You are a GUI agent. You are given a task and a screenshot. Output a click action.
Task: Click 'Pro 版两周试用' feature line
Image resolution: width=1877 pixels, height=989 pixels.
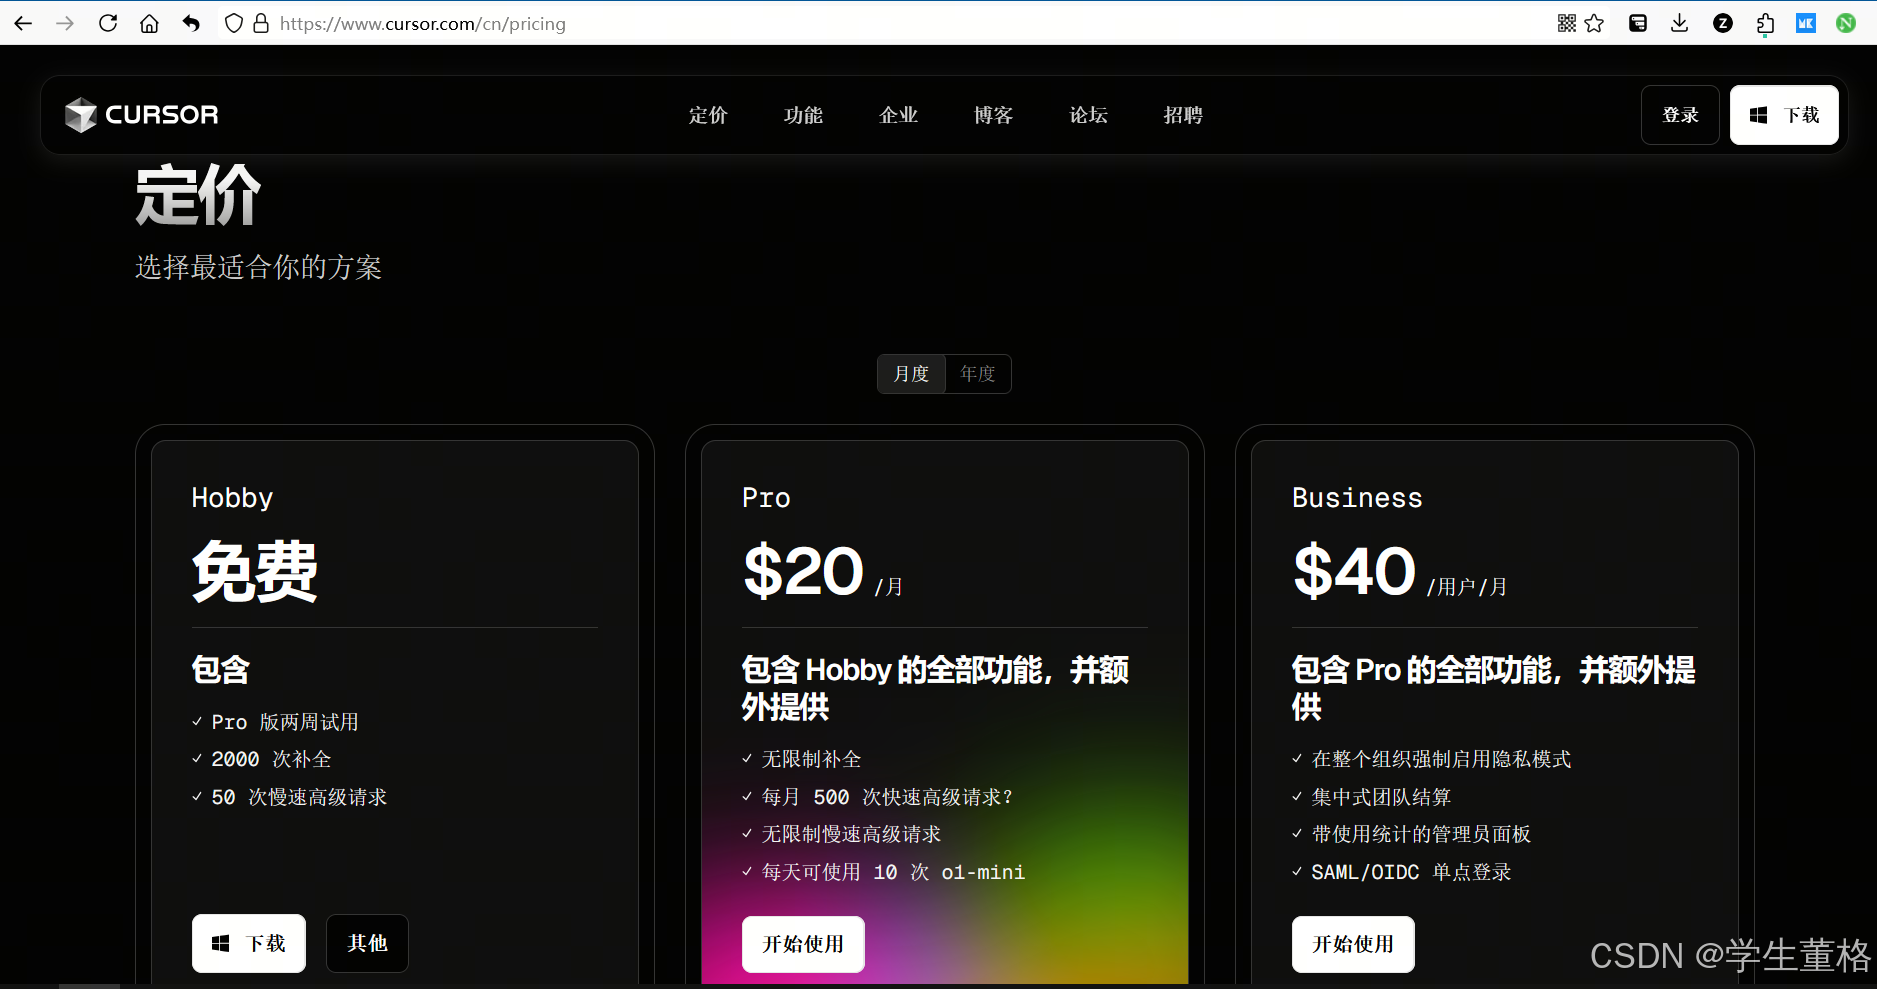(x=285, y=722)
